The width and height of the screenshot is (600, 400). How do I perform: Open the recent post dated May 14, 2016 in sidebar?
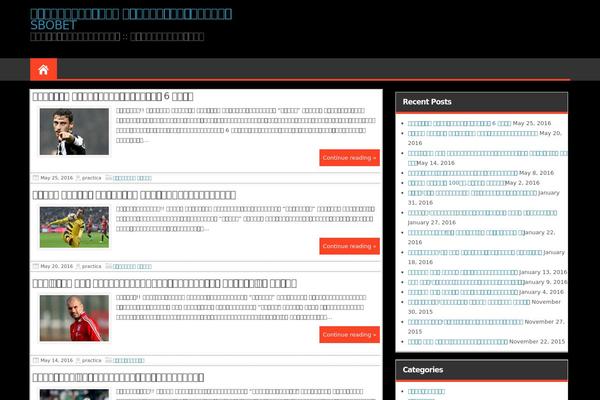pyautogui.click(x=488, y=158)
